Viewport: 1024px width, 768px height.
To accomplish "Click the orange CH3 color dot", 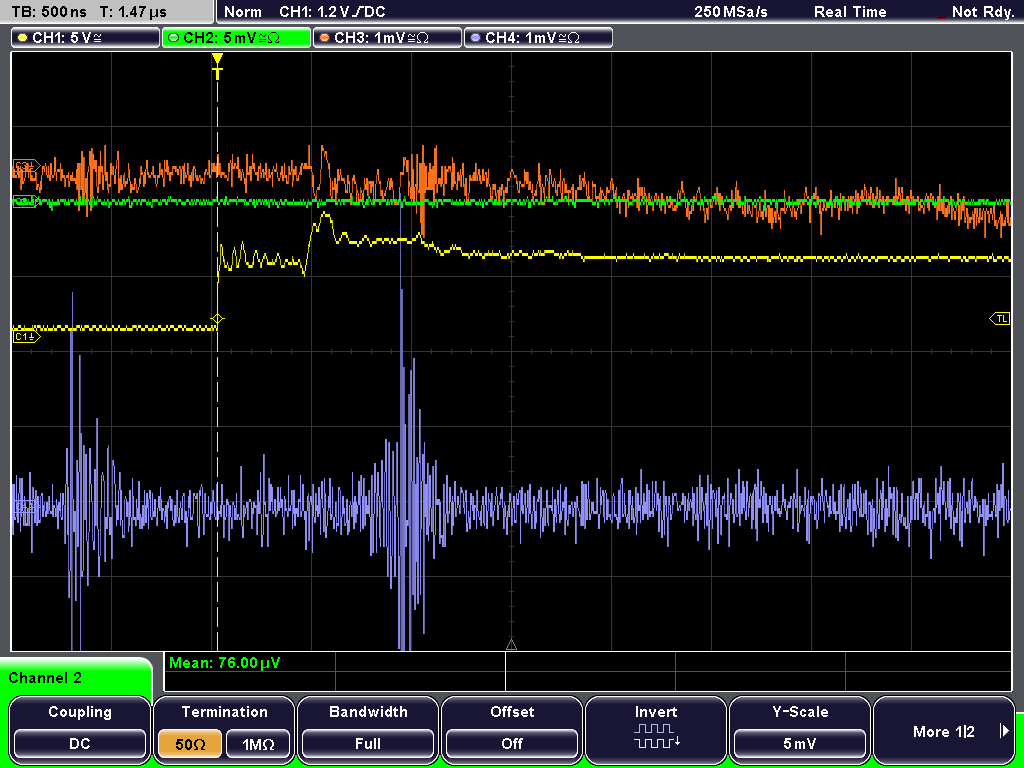I will (x=325, y=38).
